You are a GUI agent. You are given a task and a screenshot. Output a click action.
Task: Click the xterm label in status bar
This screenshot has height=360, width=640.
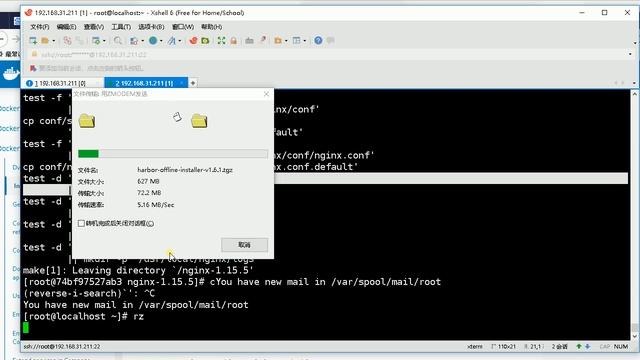[x=475, y=347]
